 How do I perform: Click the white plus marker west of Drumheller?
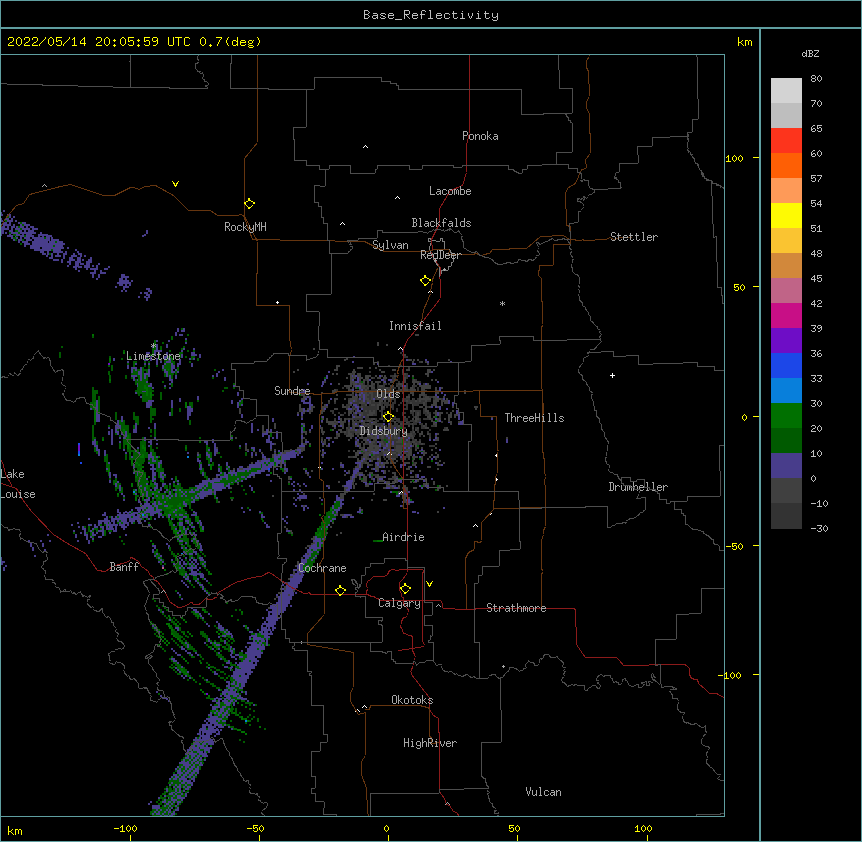[x=612, y=375]
